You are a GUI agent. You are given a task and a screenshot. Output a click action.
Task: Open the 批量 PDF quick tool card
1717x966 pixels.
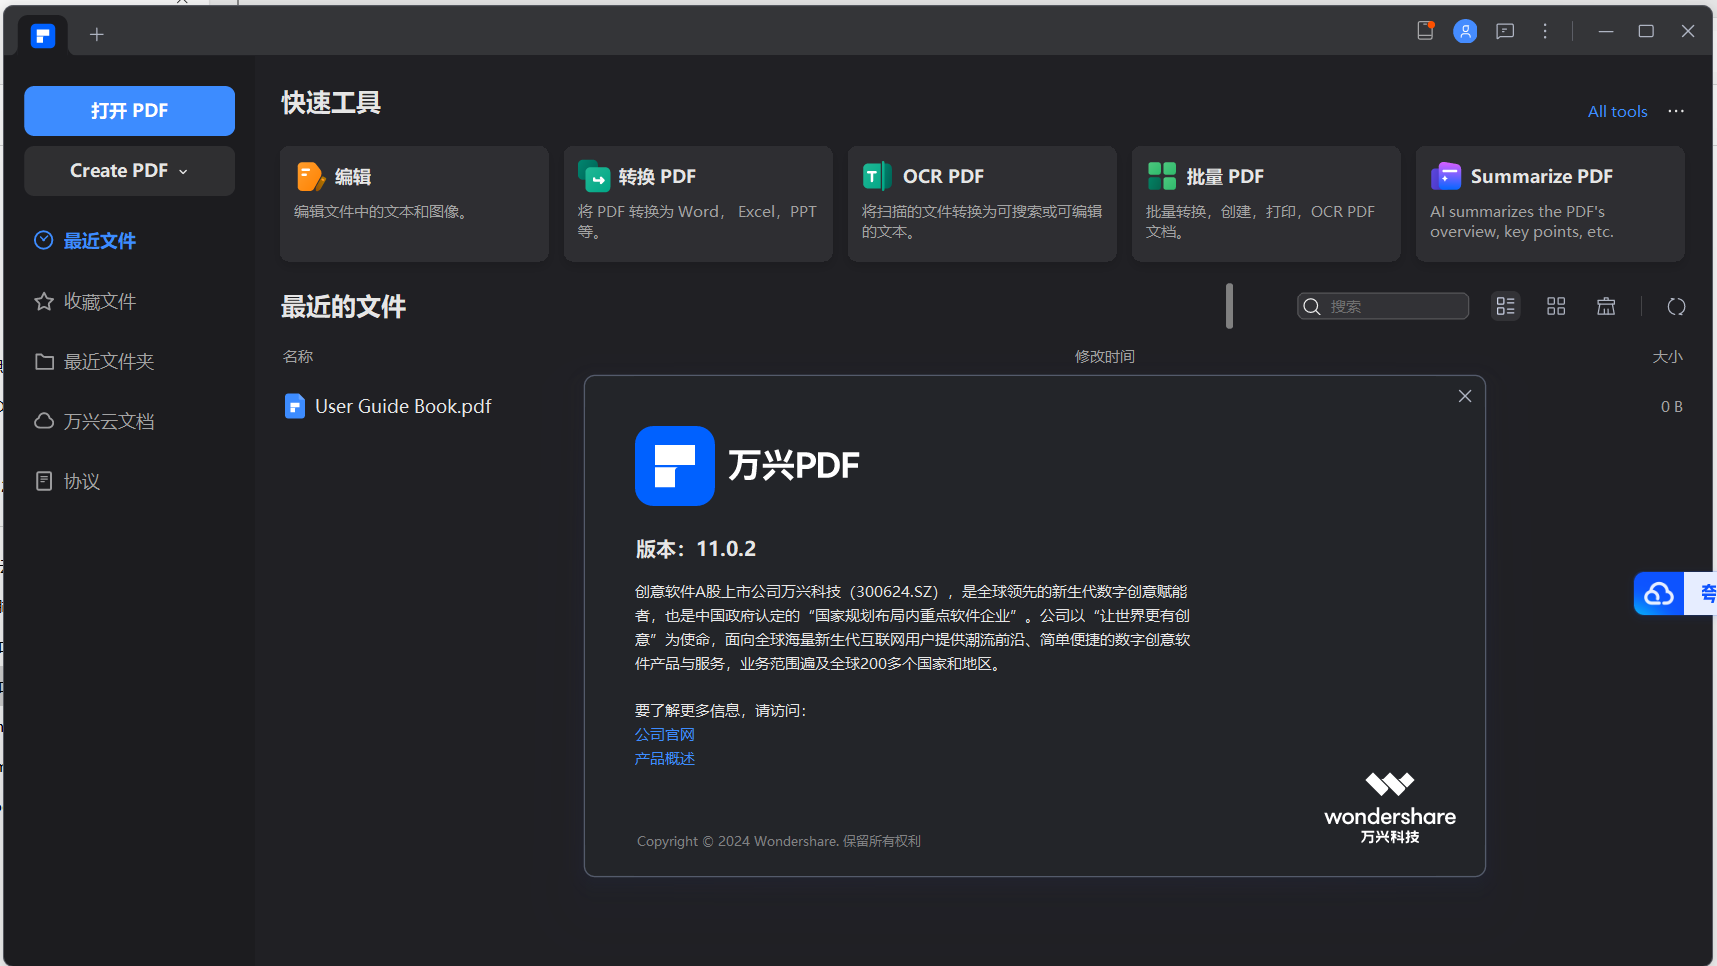(1266, 204)
